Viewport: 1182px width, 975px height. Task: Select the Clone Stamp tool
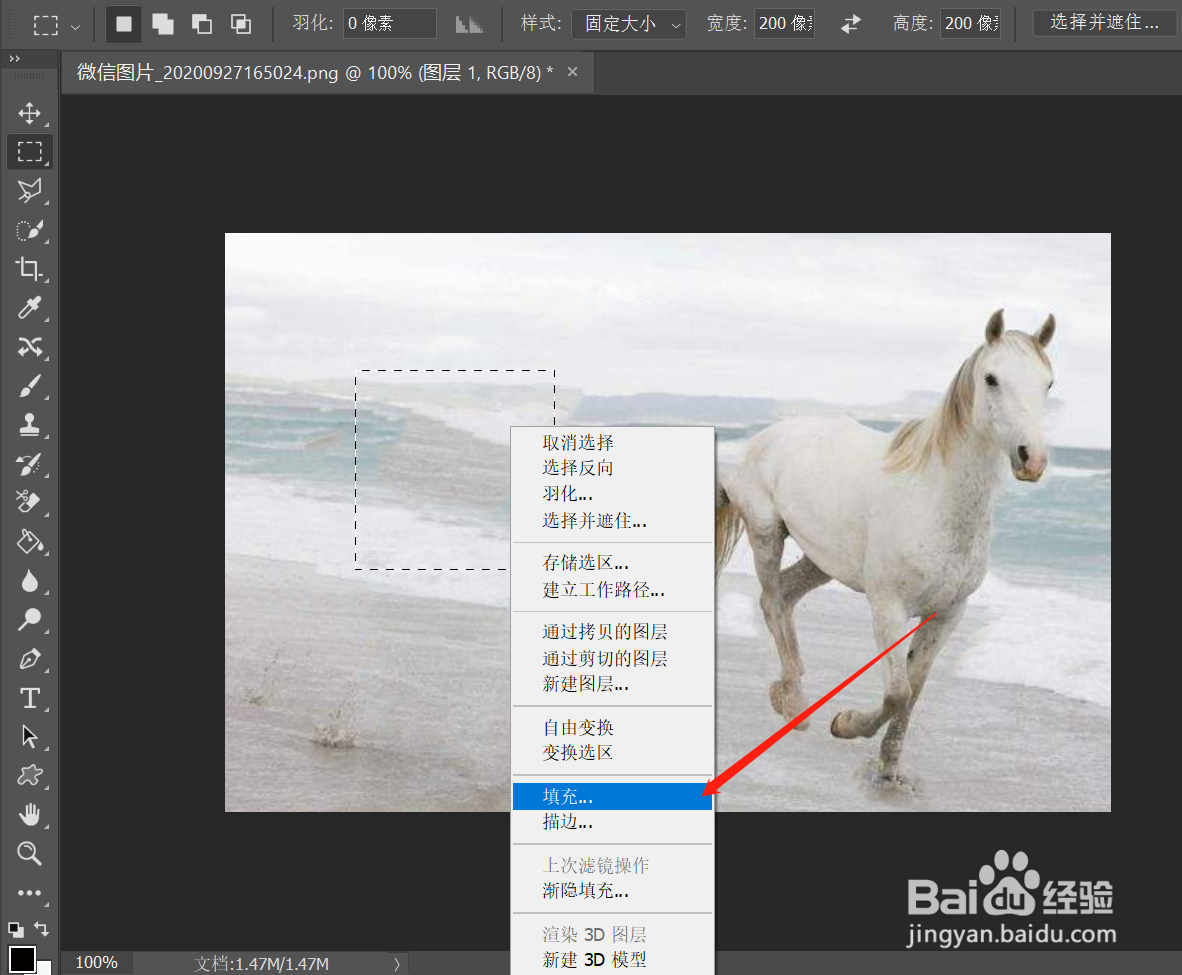[30, 425]
